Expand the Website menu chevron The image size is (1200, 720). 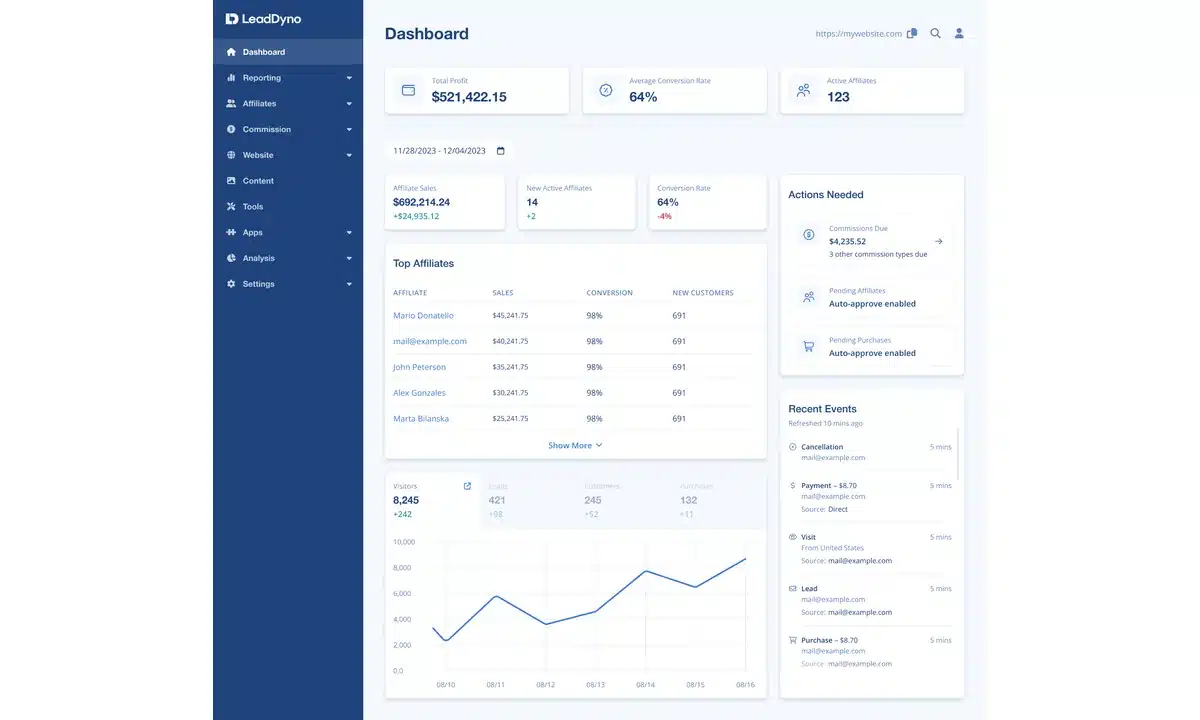(349, 156)
